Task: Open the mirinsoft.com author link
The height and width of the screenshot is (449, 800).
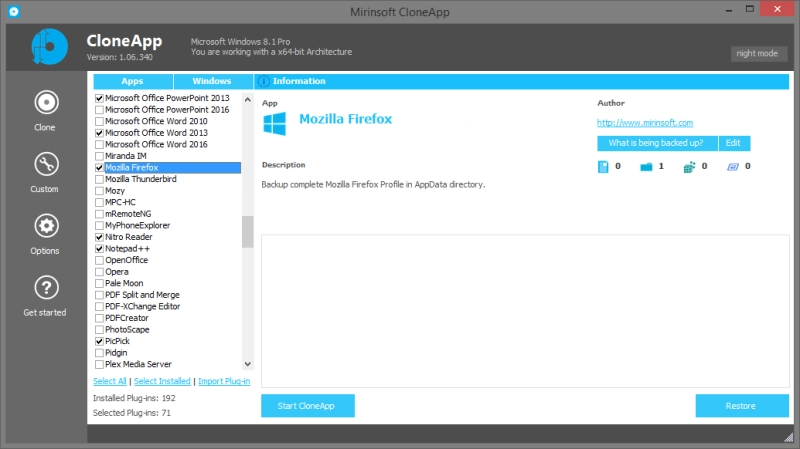Action: (x=645, y=123)
